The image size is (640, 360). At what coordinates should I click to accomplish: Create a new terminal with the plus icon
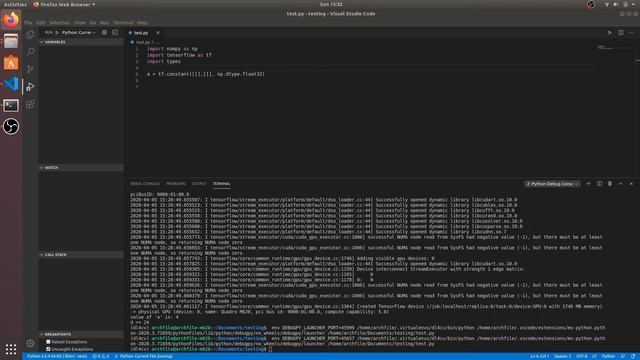coord(589,184)
